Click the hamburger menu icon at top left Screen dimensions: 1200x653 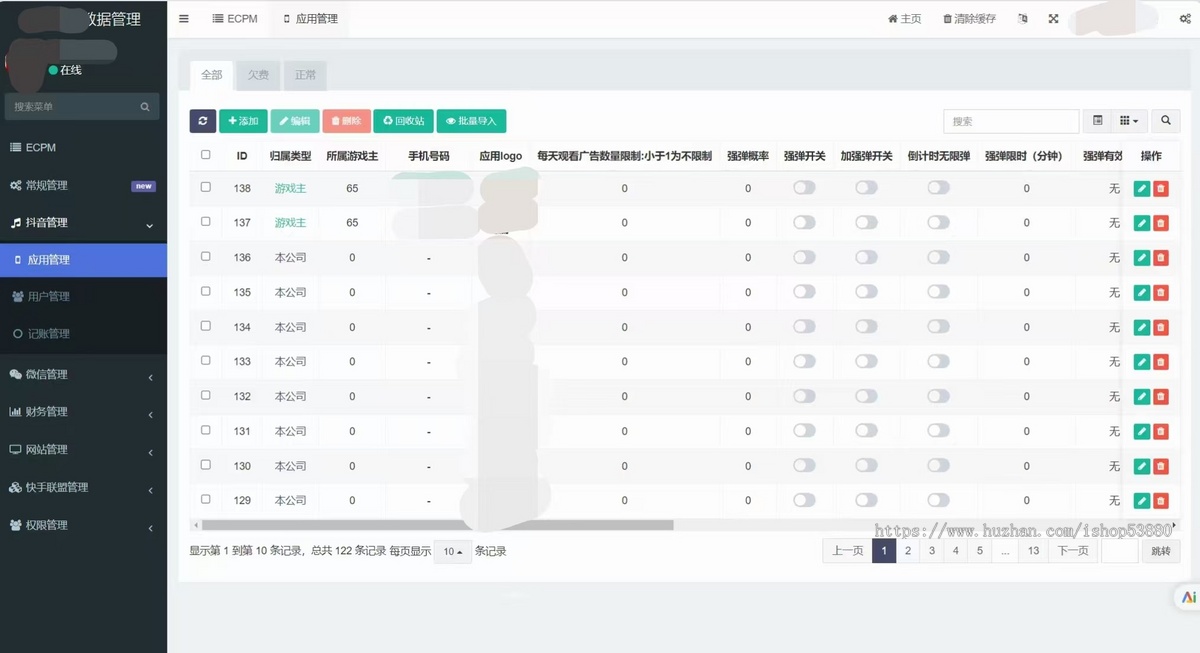tap(183, 18)
